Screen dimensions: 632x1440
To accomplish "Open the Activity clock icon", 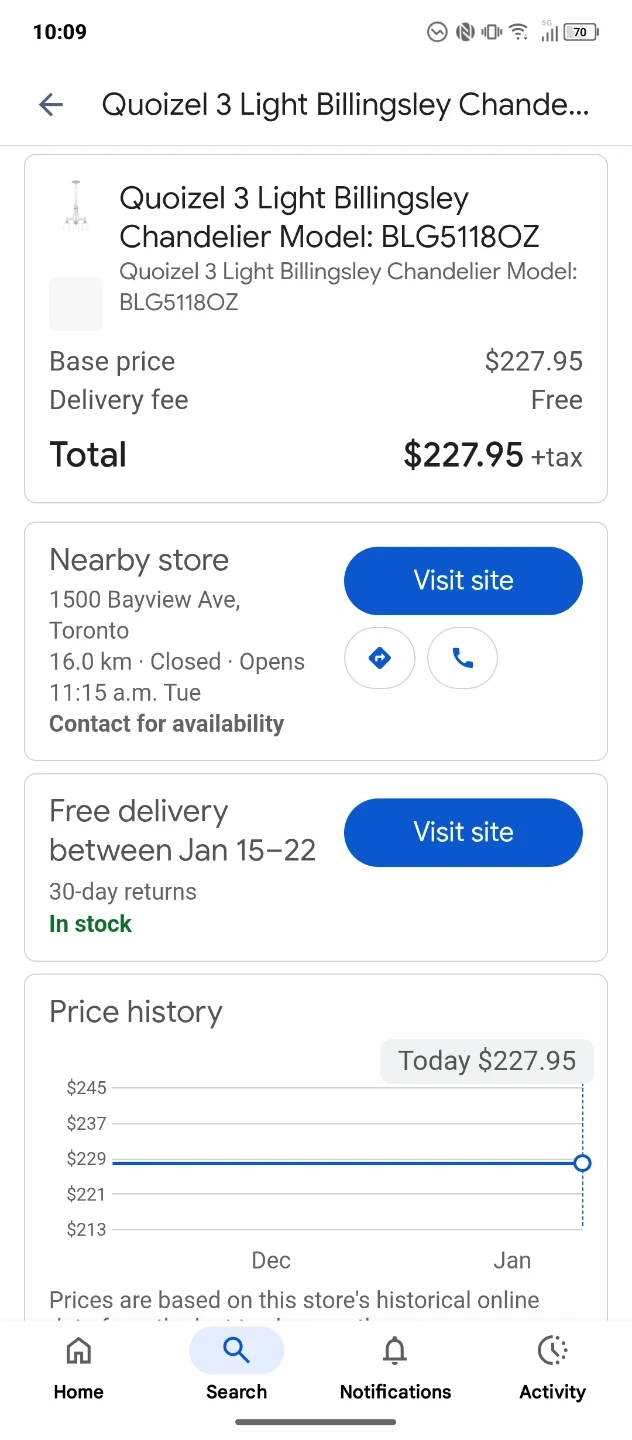I will (x=552, y=1352).
